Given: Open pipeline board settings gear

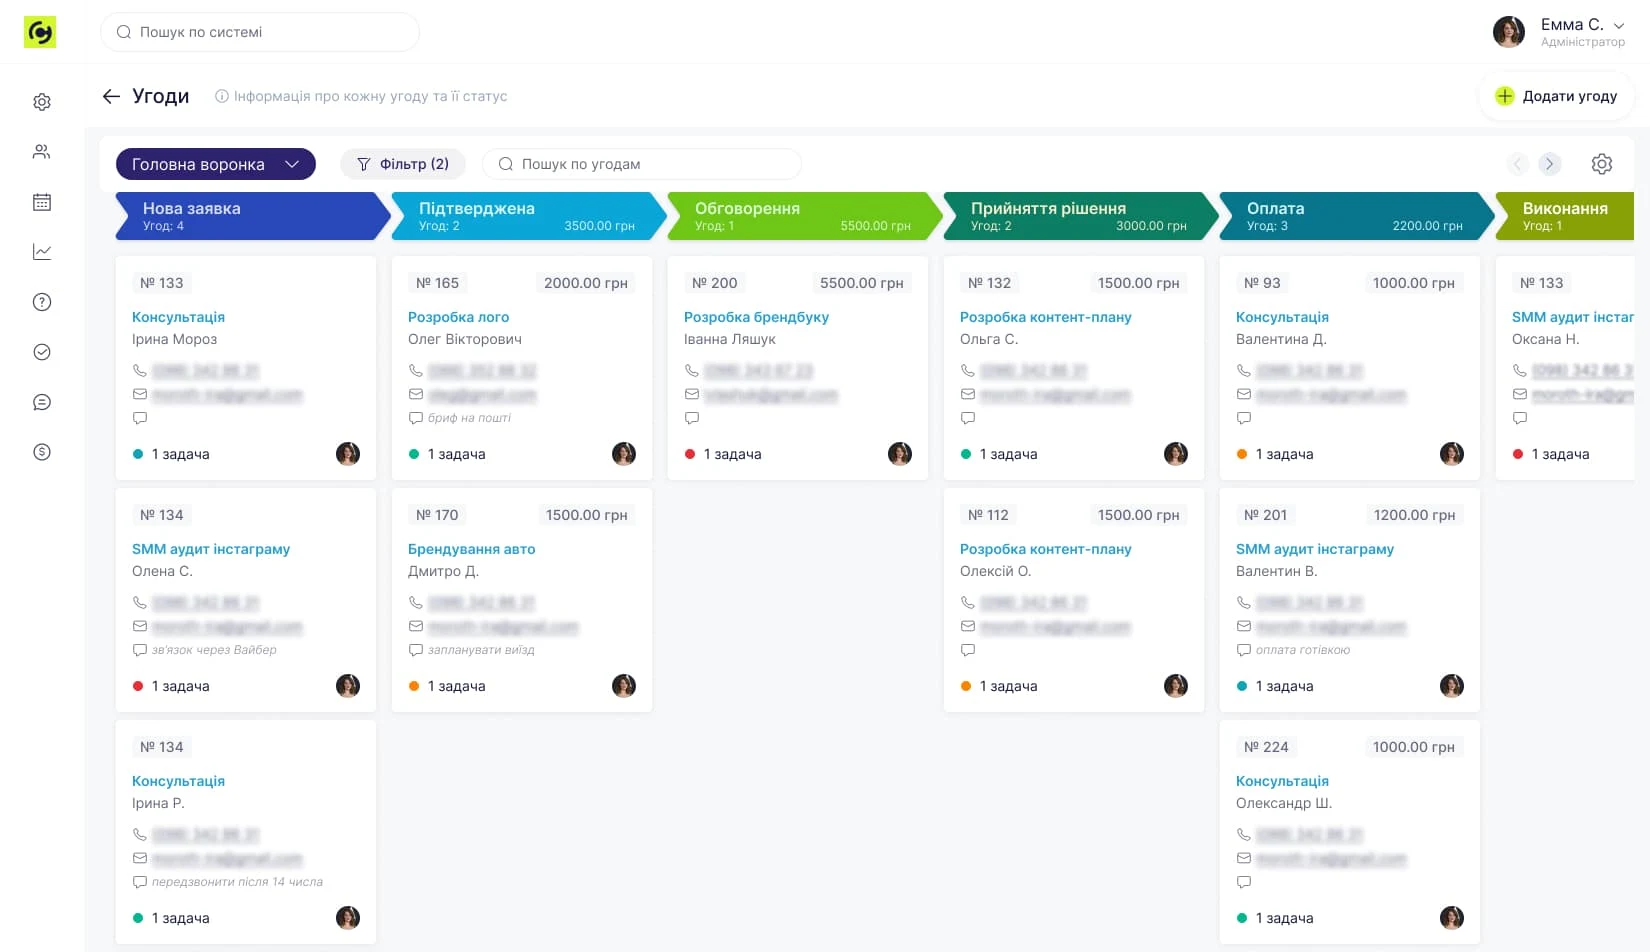Looking at the screenshot, I should (1601, 164).
